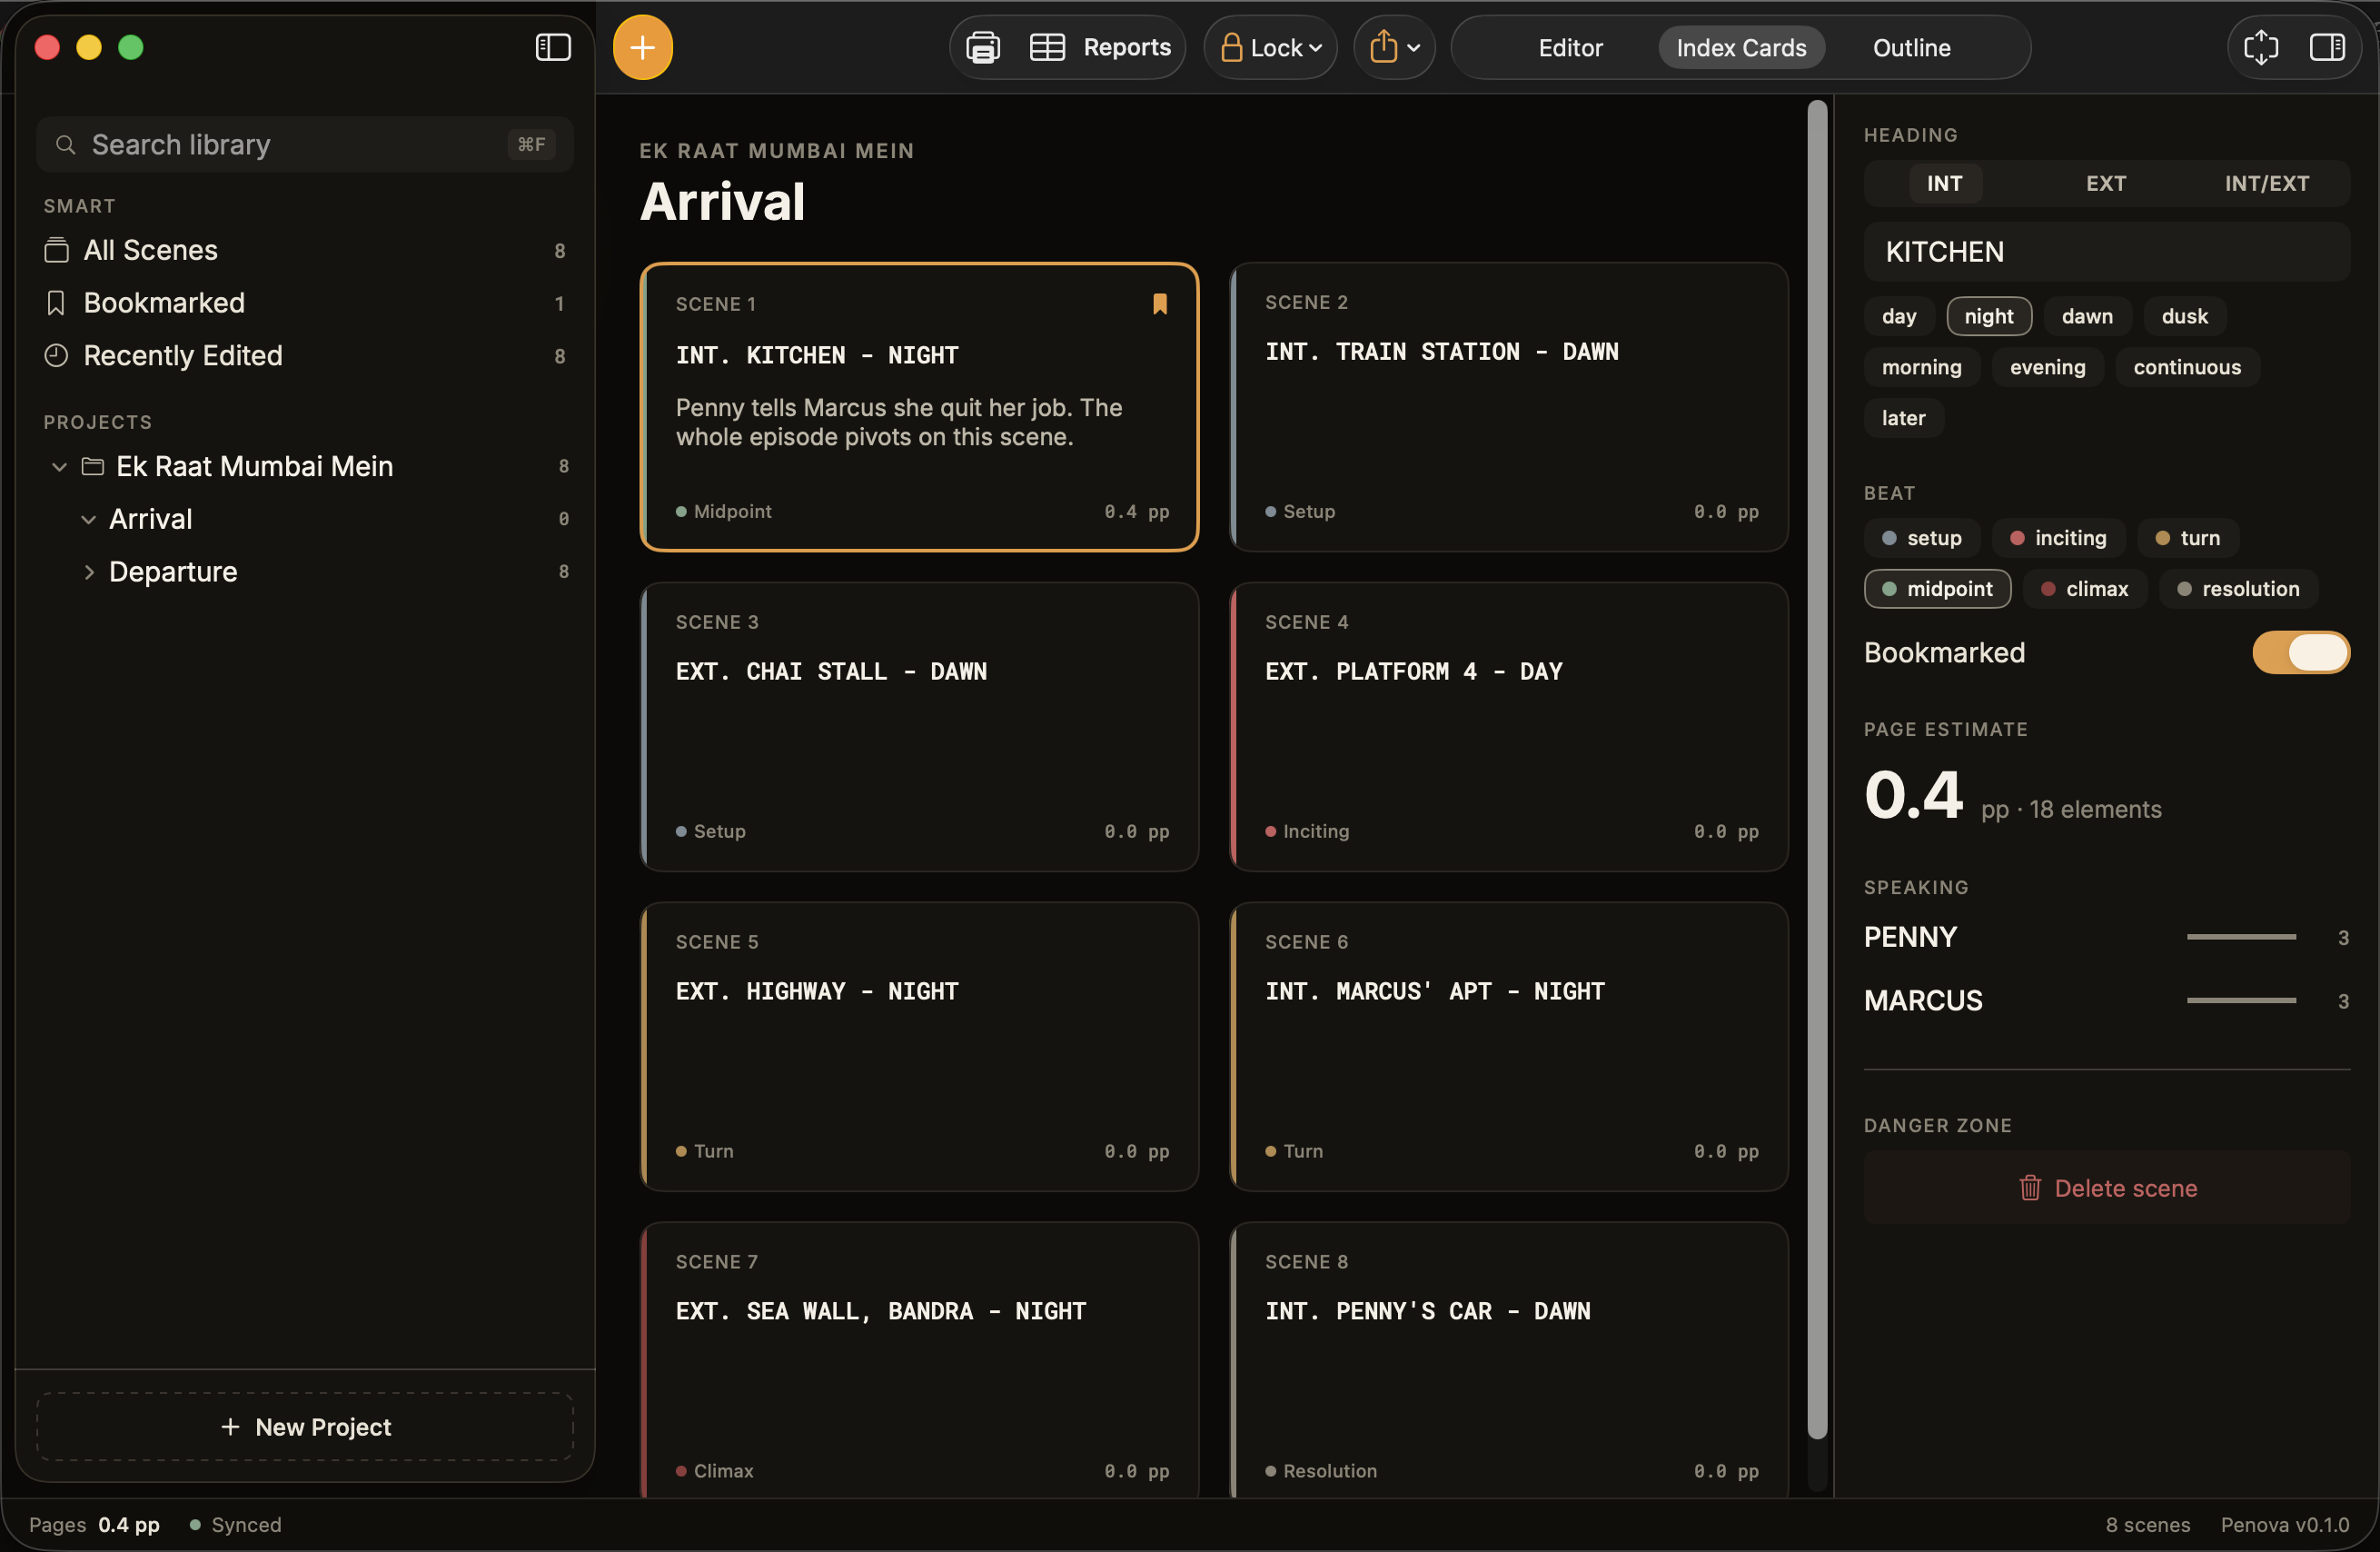Select Scene 7 Sea Wall, Bandra card
The image size is (2380, 1552).
919,1360
